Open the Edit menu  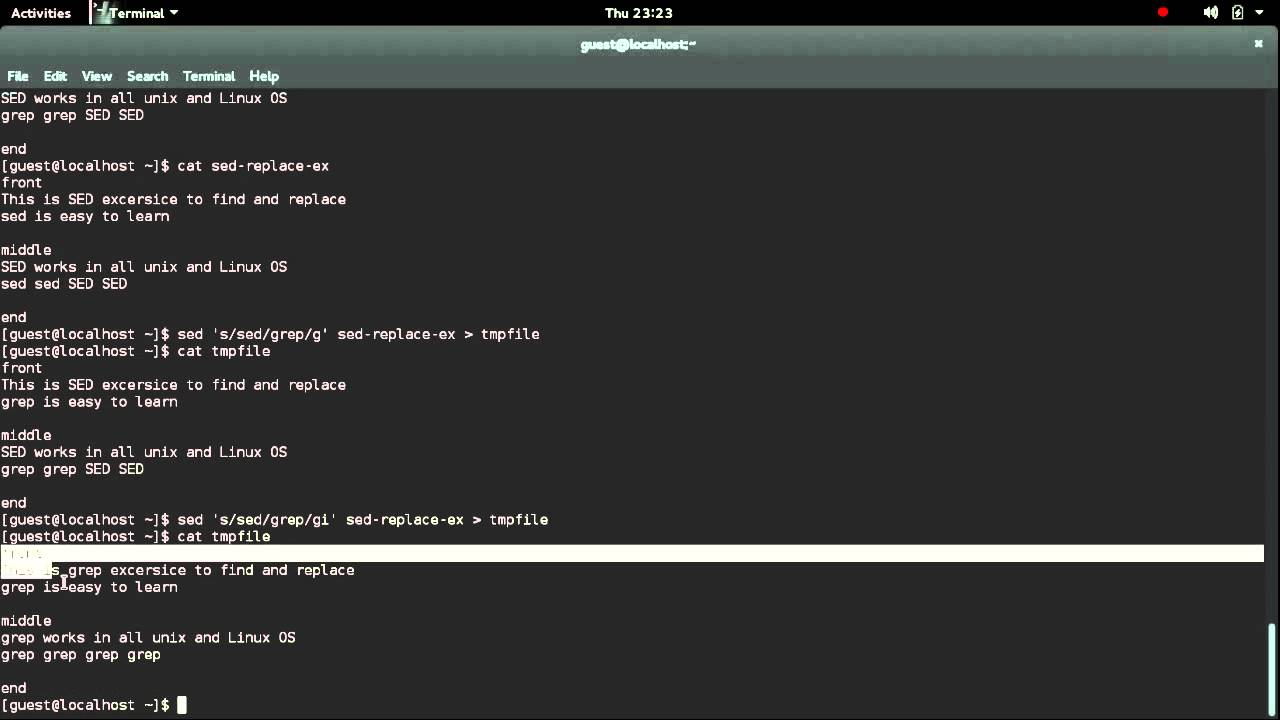tap(55, 76)
